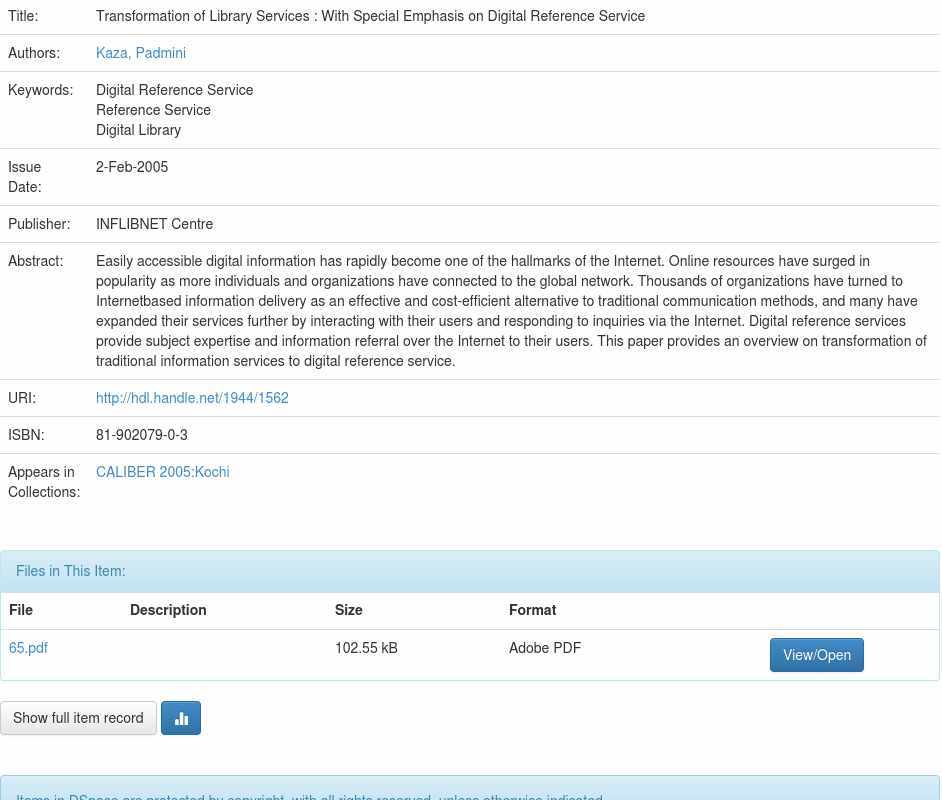Click the bar chart statistics icon button
Image resolution: width=942 pixels, height=800 pixels.
[181, 718]
